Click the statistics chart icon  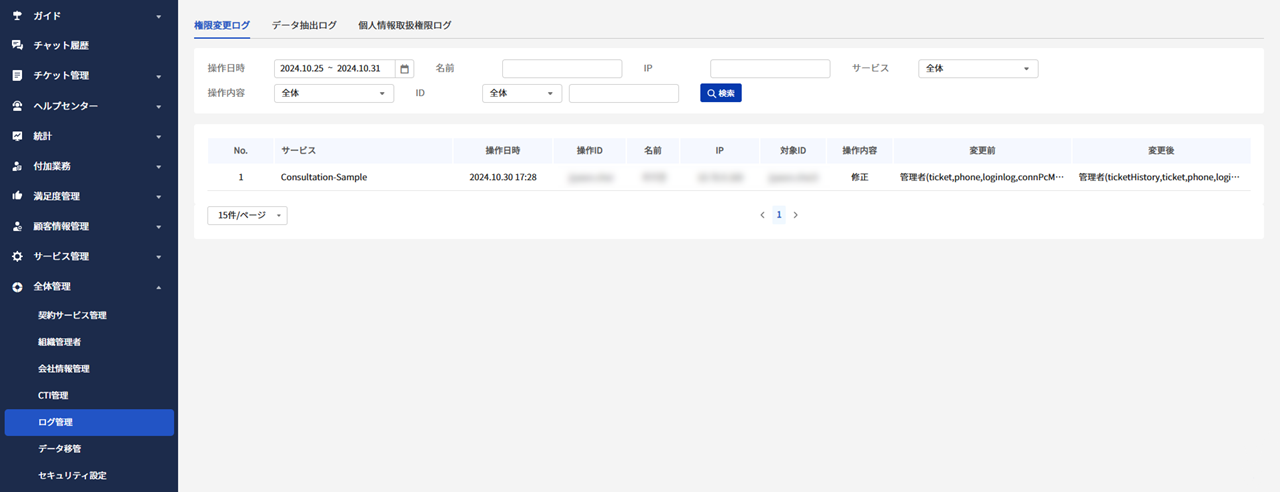(x=17, y=136)
